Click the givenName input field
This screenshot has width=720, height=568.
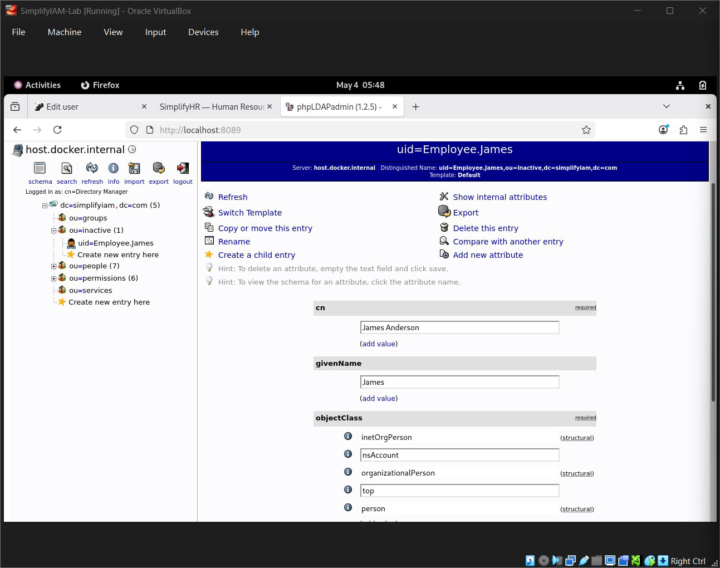[x=459, y=382]
